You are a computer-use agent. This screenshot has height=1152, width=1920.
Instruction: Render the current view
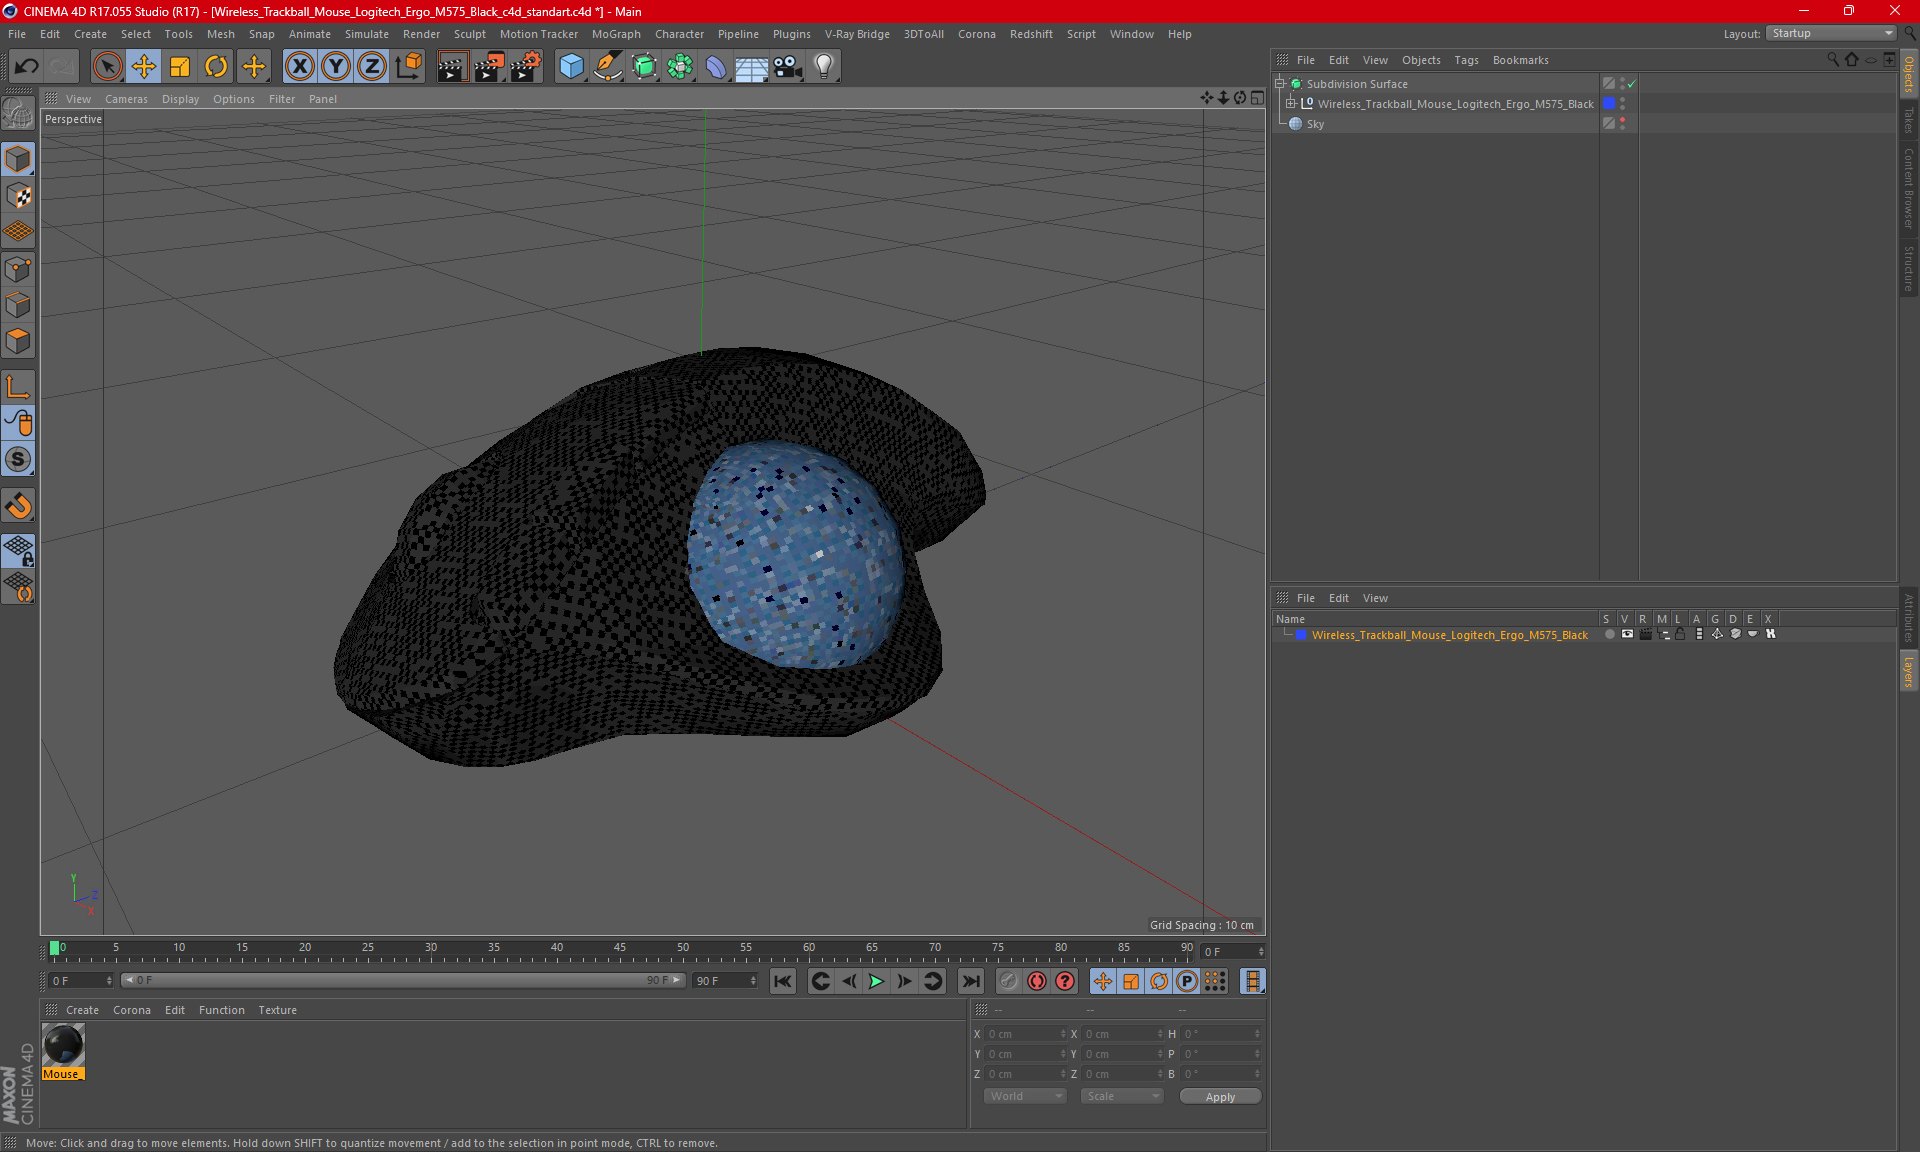tap(452, 67)
